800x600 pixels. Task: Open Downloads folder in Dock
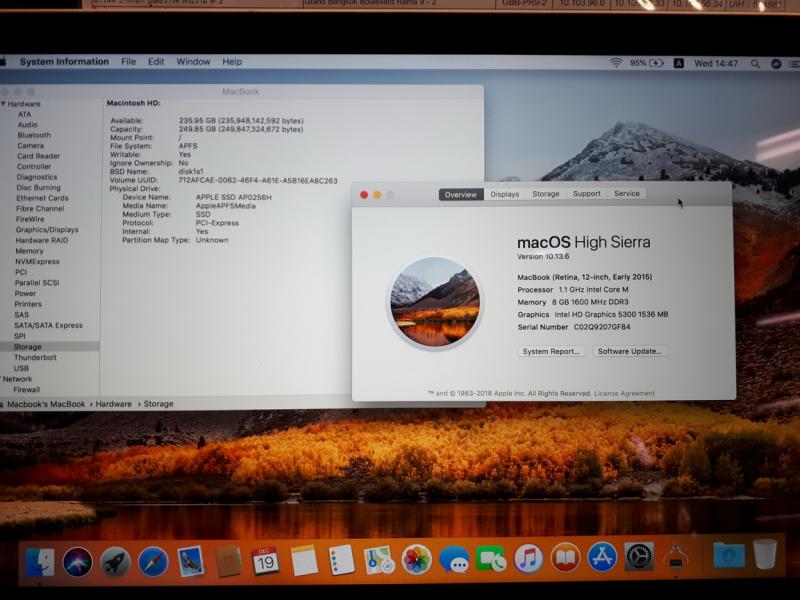coord(729,555)
